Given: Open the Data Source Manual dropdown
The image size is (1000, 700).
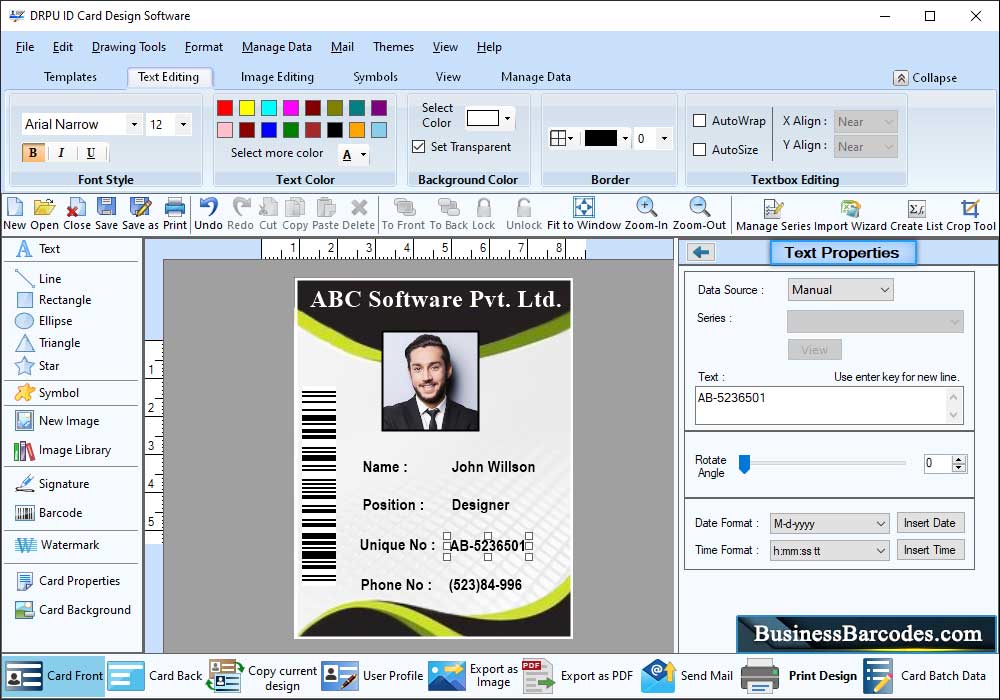Looking at the screenshot, I should pyautogui.click(x=841, y=290).
